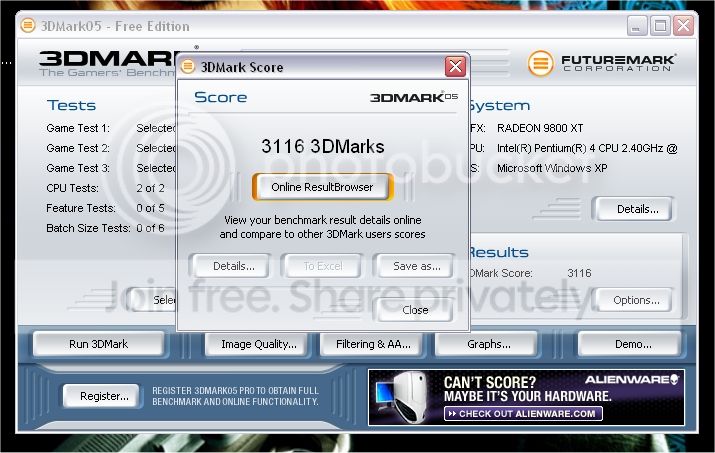Click the 'Batch Size Tests:' label
Viewport: 715px width, 453px height.
coord(88,228)
